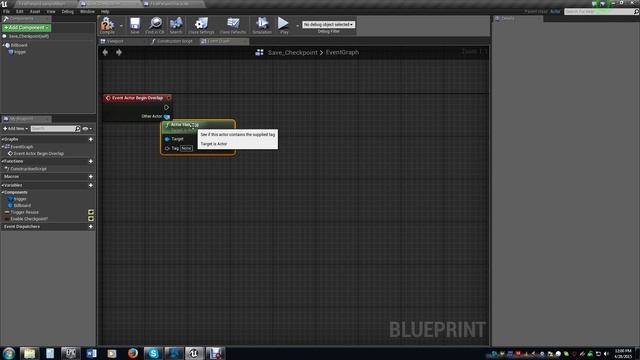This screenshot has height=360, width=640.
Task: Click the Compile toolbar icon
Action: point(107,25)
